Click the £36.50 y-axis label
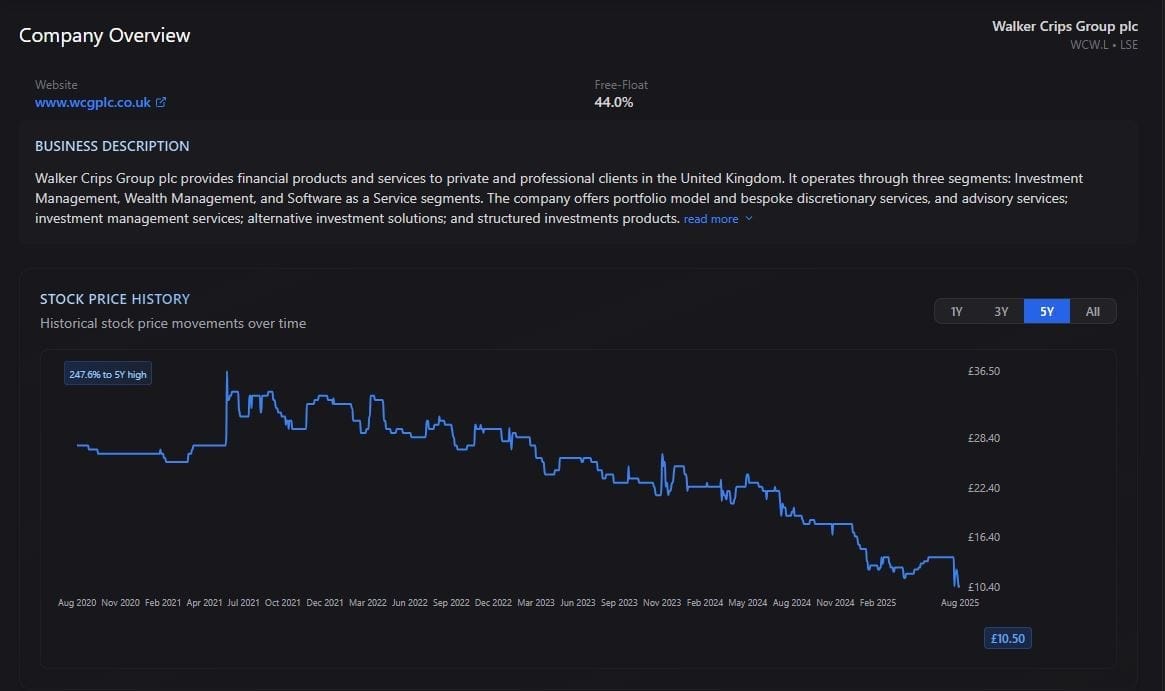Screen dimensions: 1165x691 pyautogui.click(x=984, y=371)
